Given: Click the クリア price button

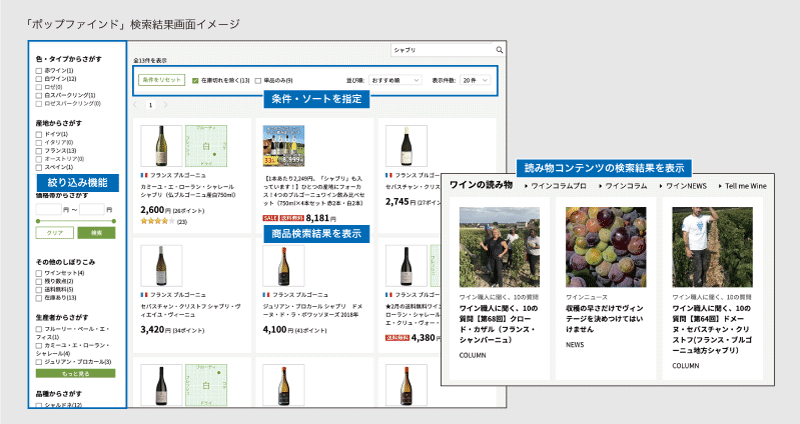Looking at the screenshot, I should pos(55,233).
